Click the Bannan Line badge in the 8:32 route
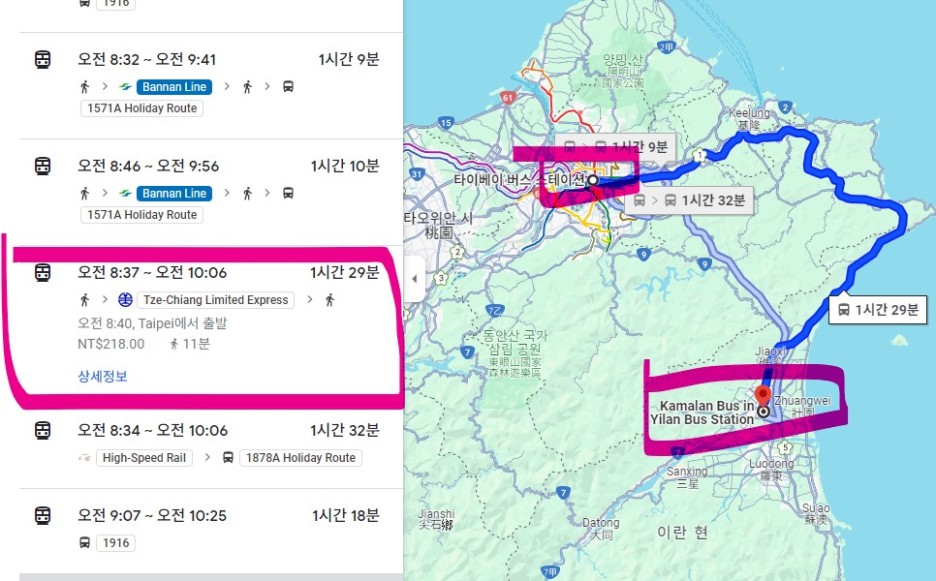This screenshot has width=936, height=581. pyautogui.click(x=174, y=87)
